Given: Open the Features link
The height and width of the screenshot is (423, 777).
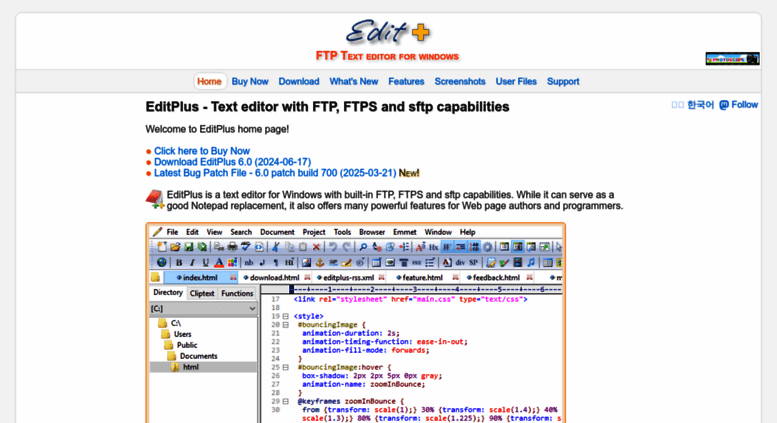Looking at the screenshot, I should point(406,81).
